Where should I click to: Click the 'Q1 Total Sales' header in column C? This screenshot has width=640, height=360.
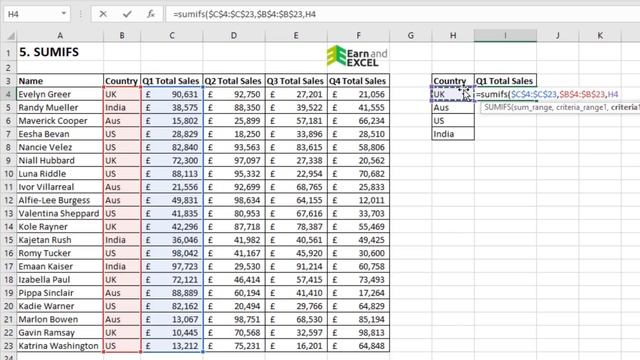click(172, 81)
